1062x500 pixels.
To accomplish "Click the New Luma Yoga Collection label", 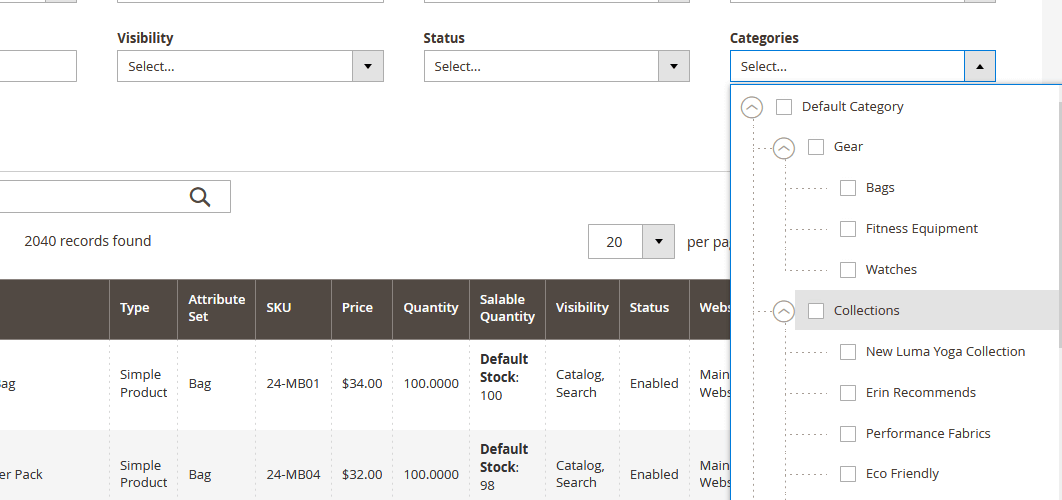I will (x=946, y=352).
